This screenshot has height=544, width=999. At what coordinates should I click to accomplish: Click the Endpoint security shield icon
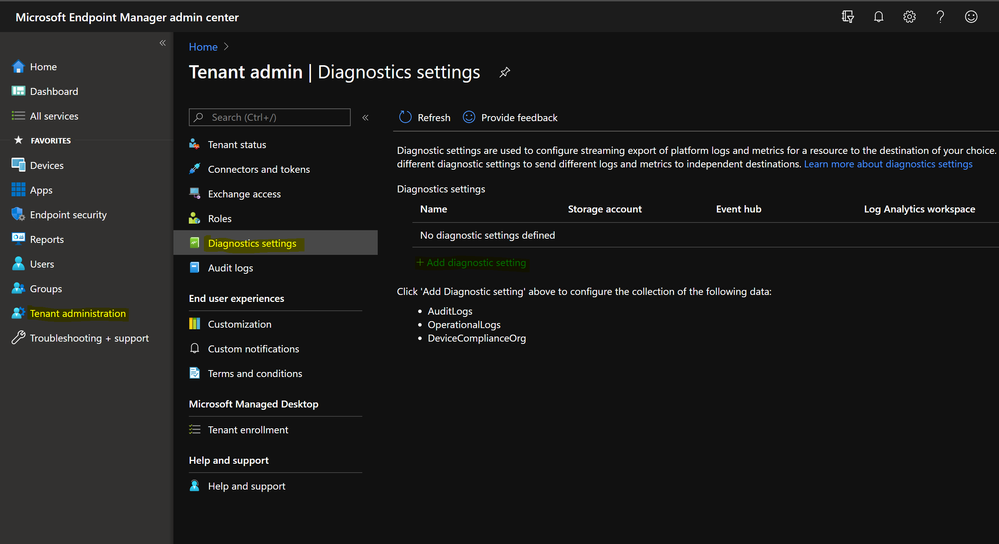pyautogui.click(x=18, y=214)
